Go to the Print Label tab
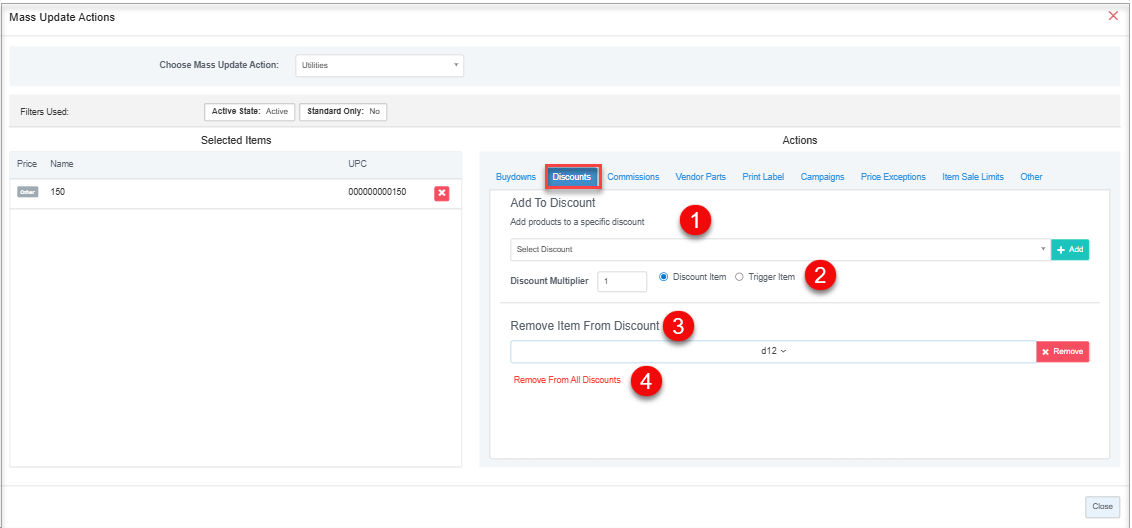 [x=763, y=177]
